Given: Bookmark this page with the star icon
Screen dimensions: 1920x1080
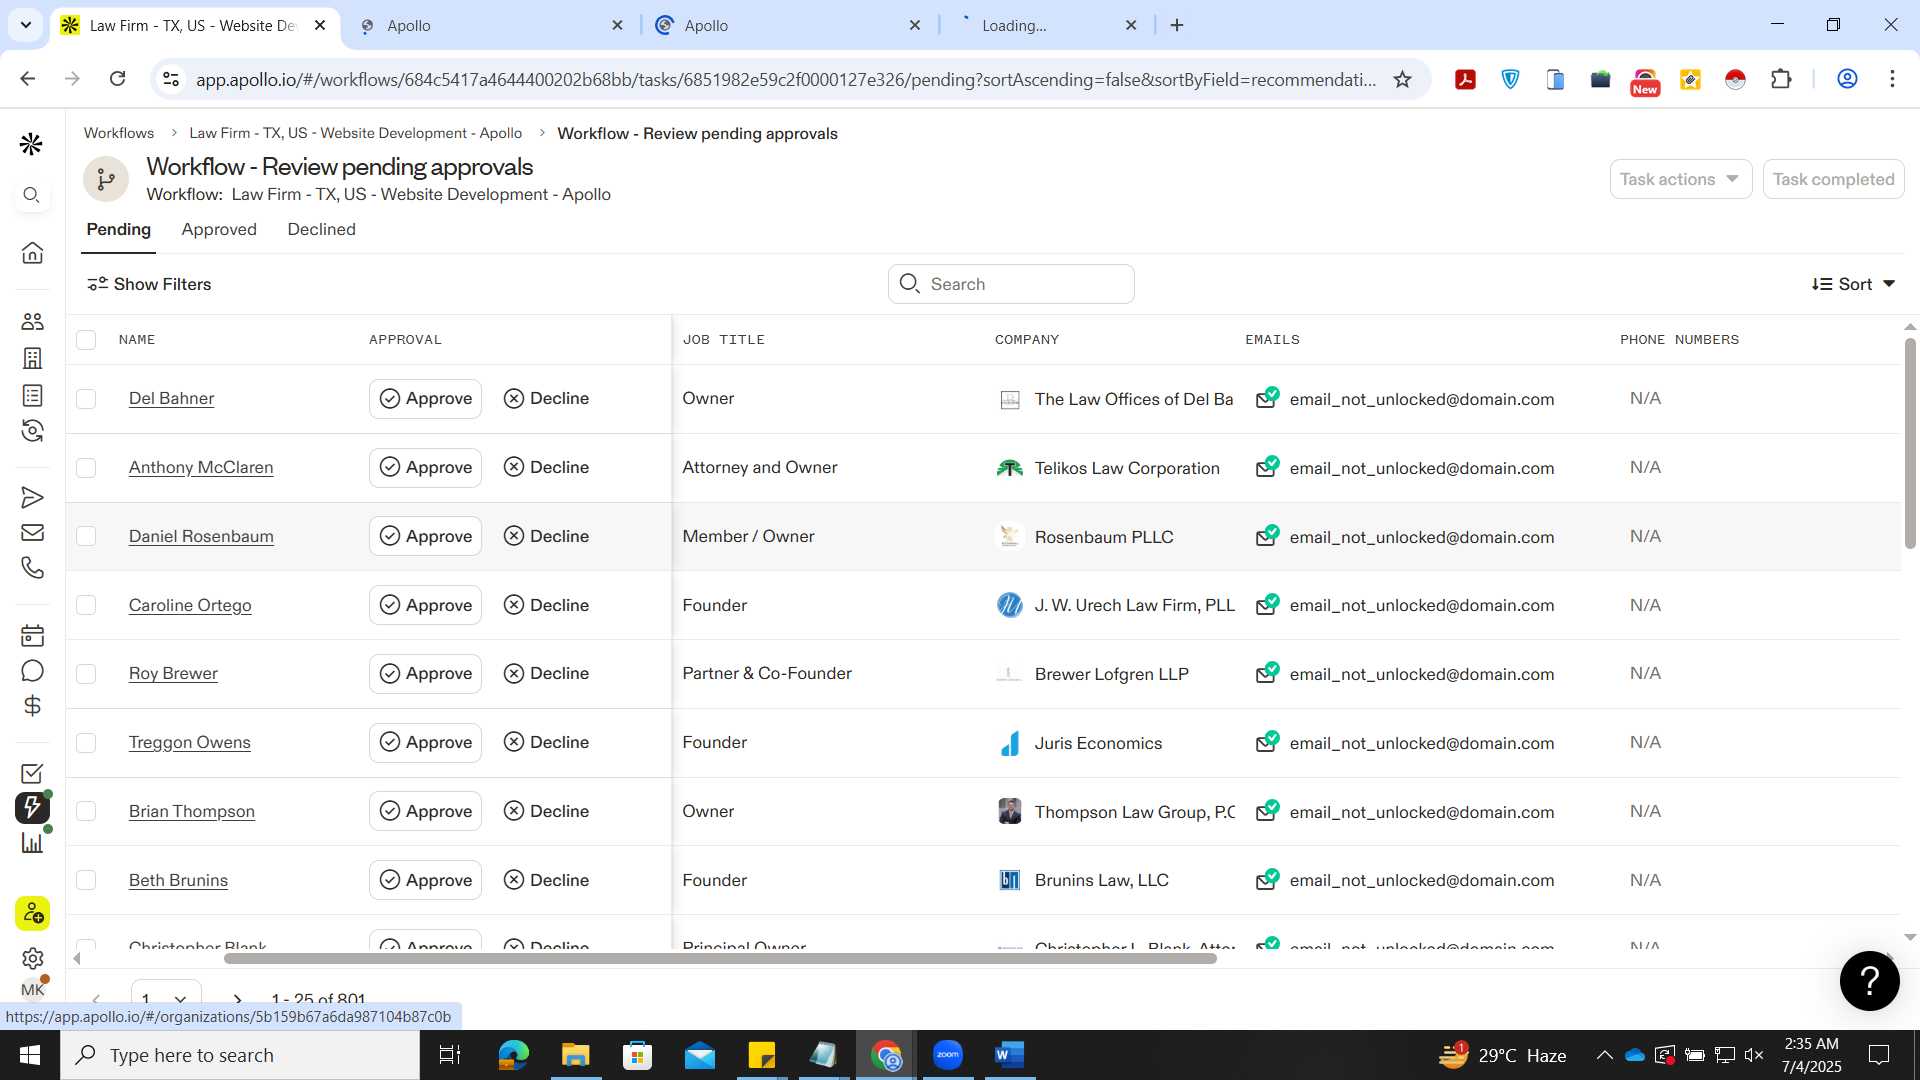Looking at the screenshot, I should (1403, 79).
